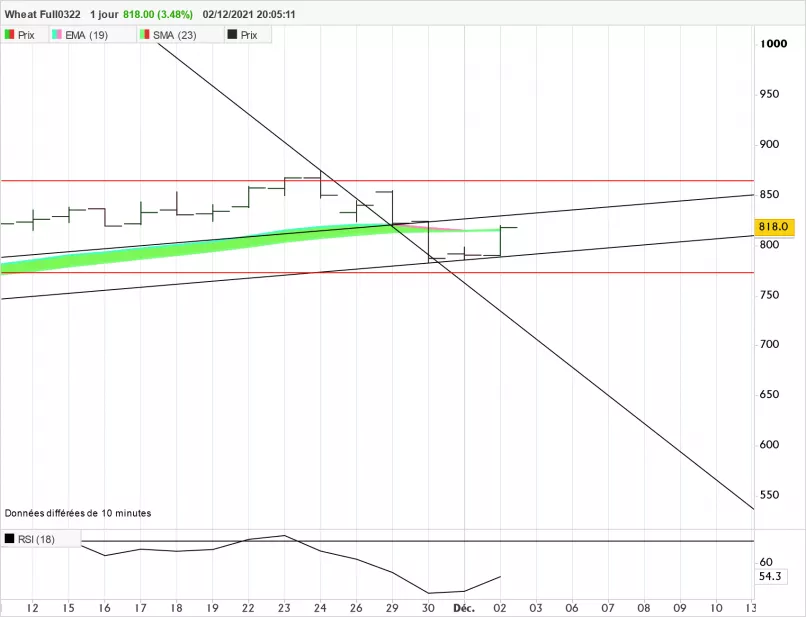Click the '1 jour' timeframe label

(104, 14)
